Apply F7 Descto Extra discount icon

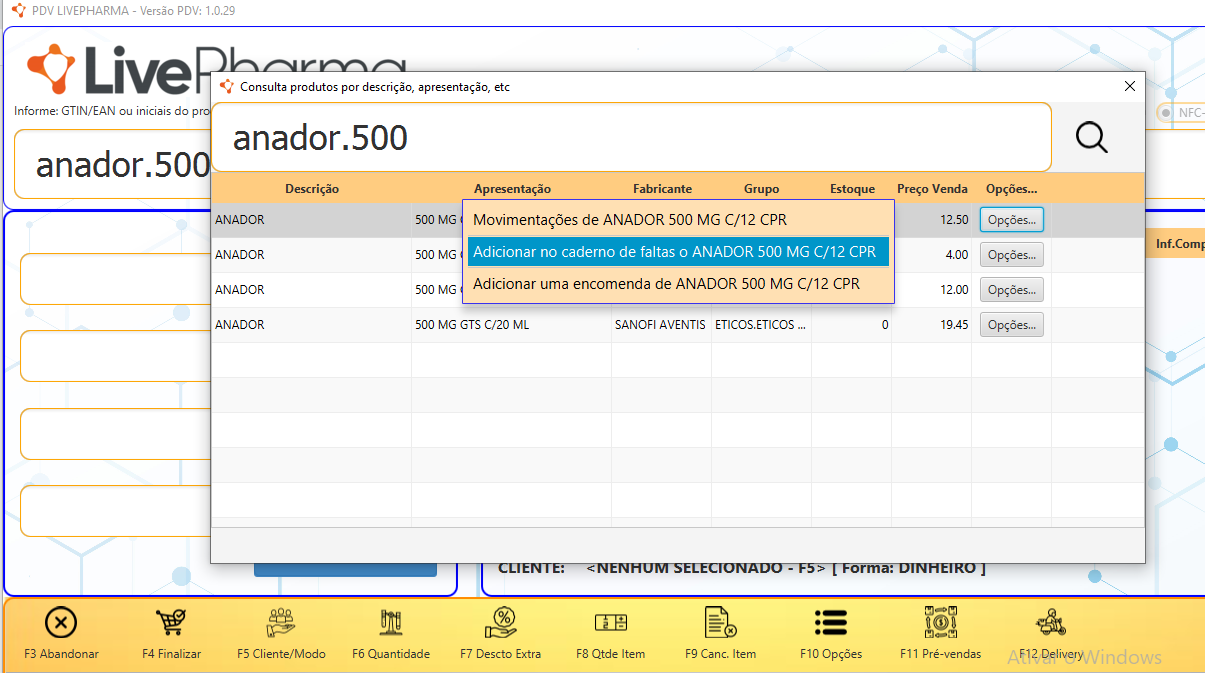500,623
